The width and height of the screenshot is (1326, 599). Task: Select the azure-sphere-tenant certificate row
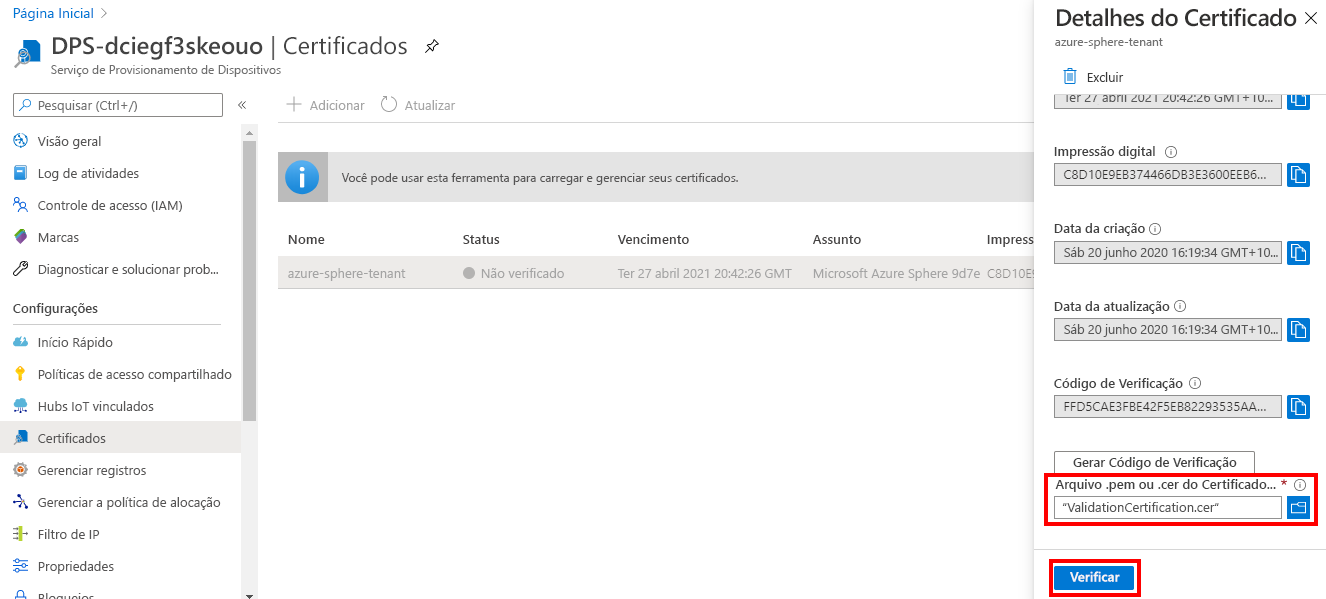click(x=656, y=273)
